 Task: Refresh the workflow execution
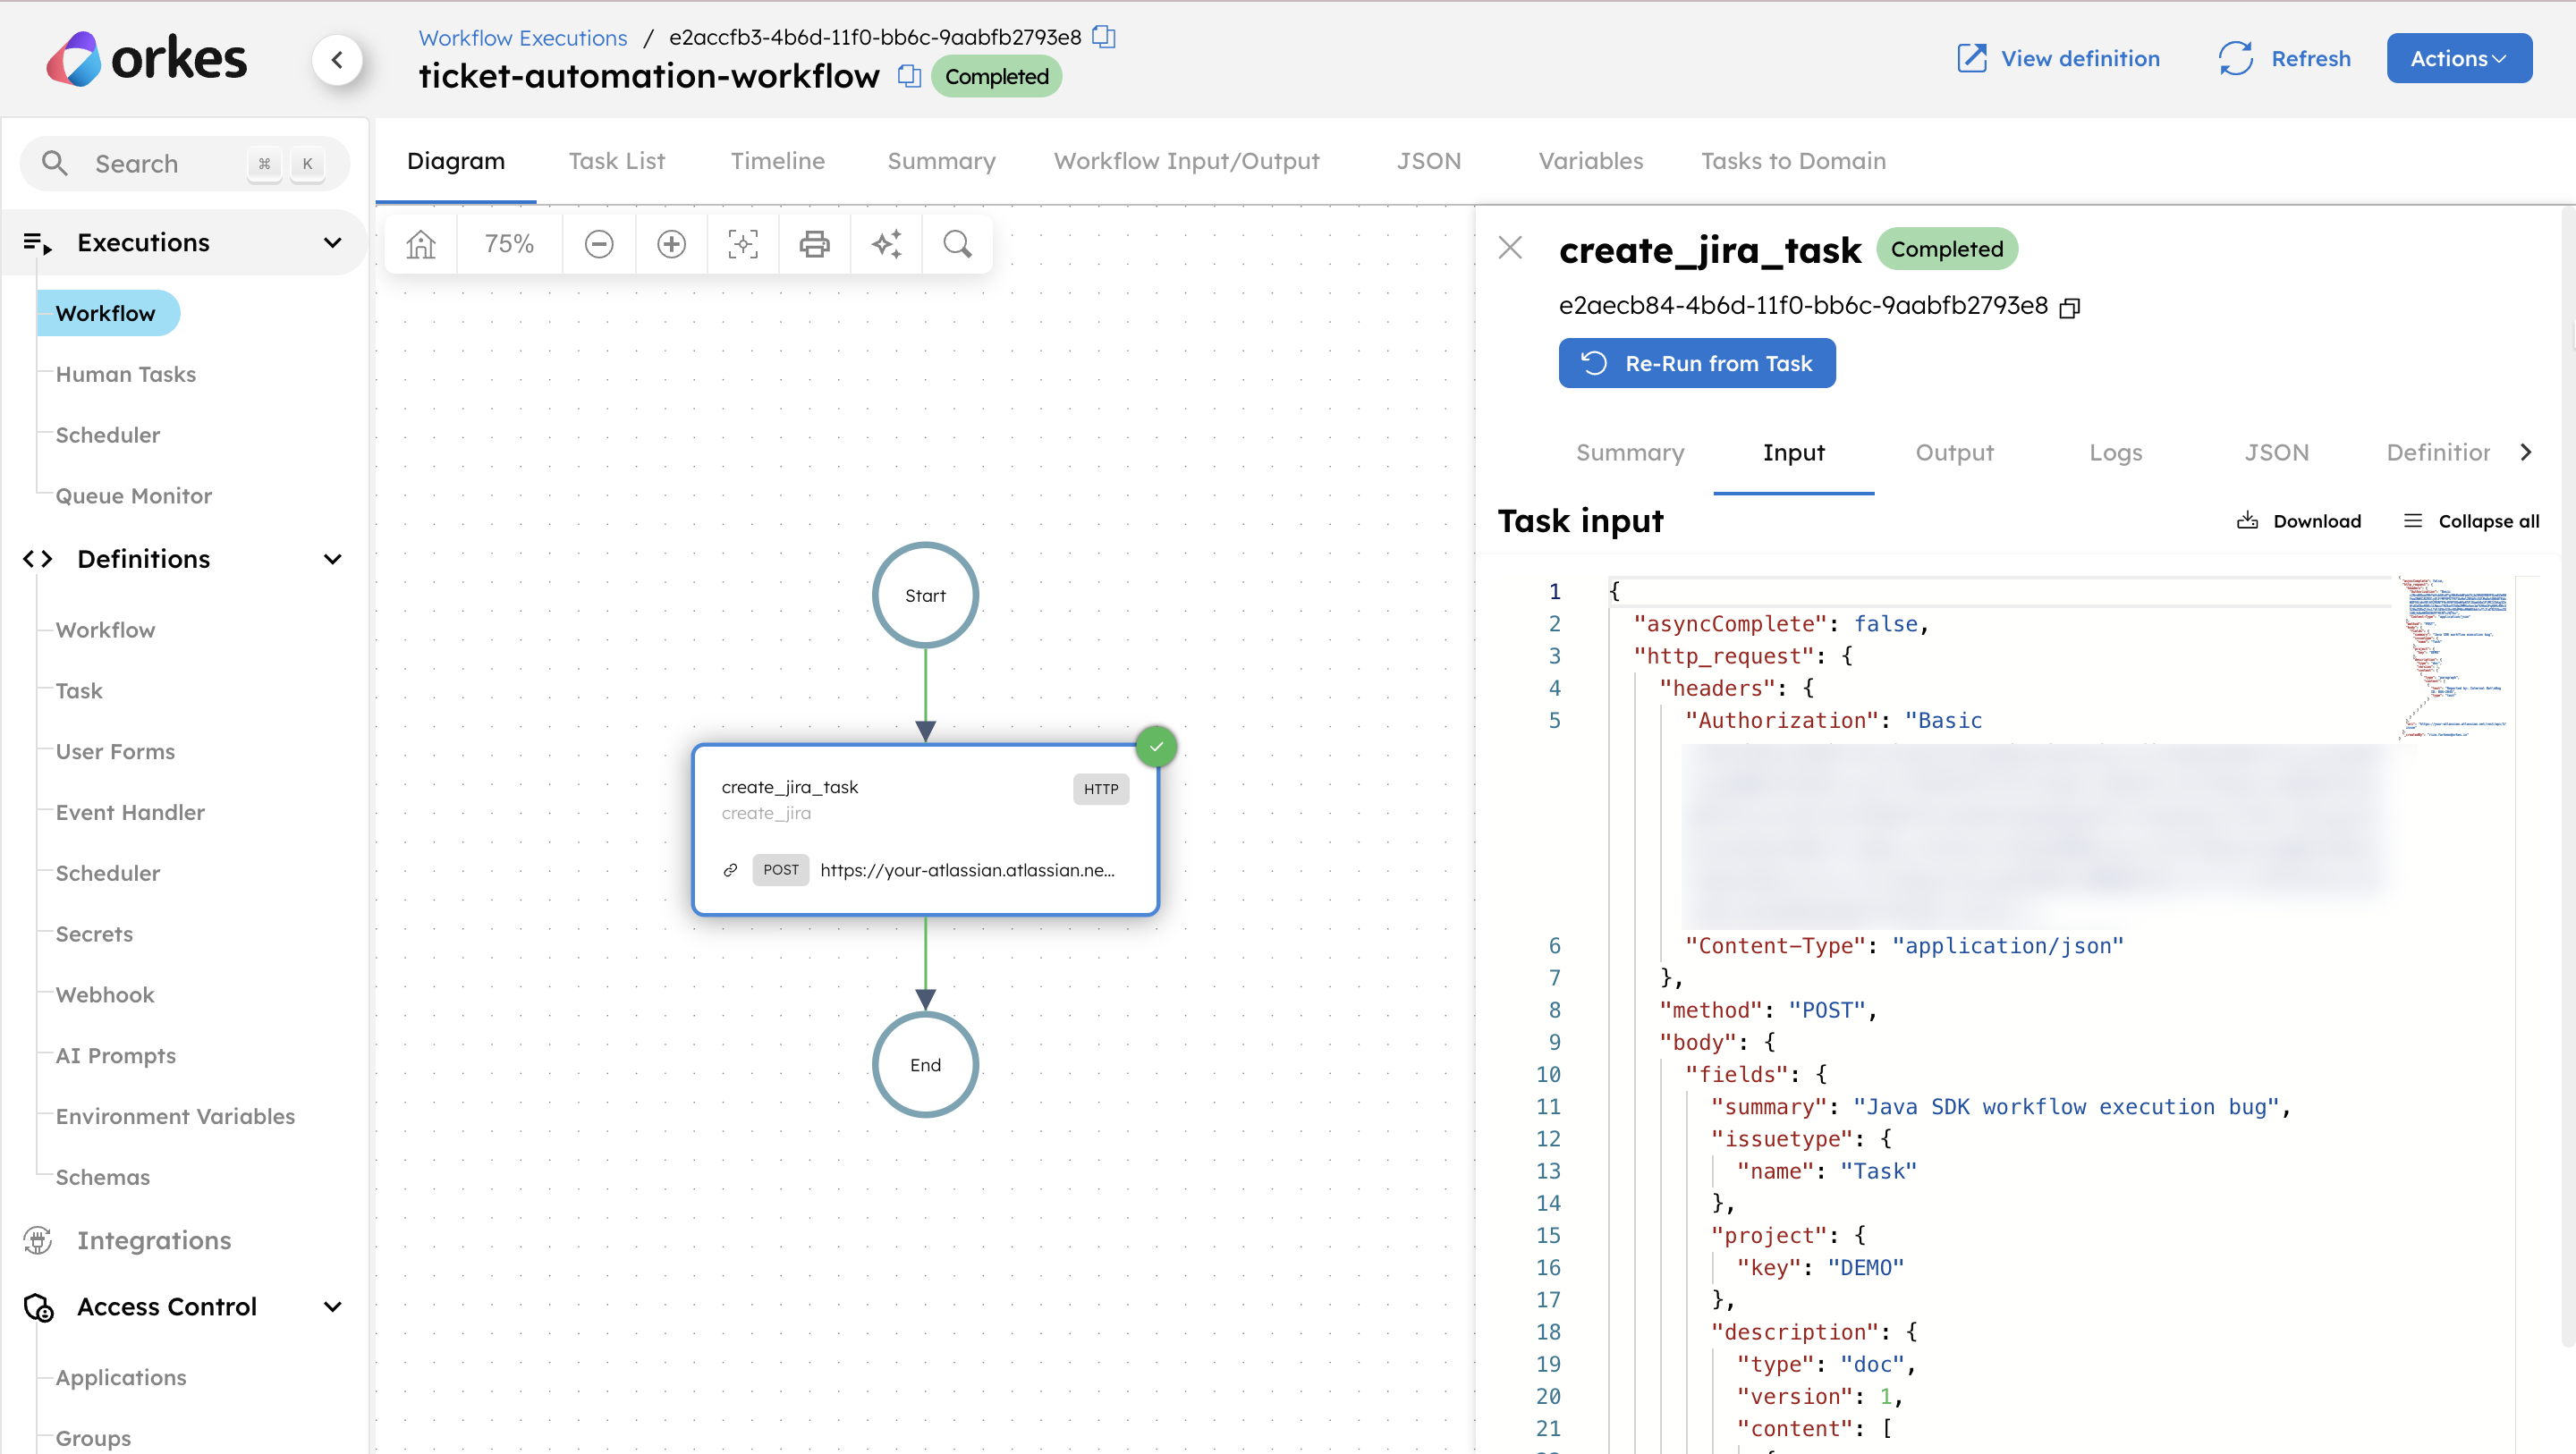pyautogui.click(x=2284, y=58)
